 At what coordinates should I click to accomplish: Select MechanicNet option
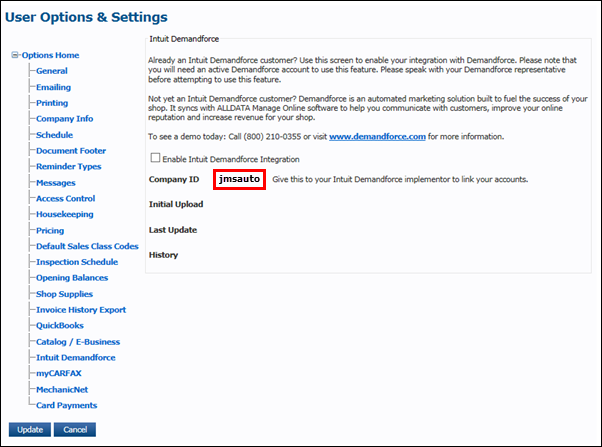point(62,389)
